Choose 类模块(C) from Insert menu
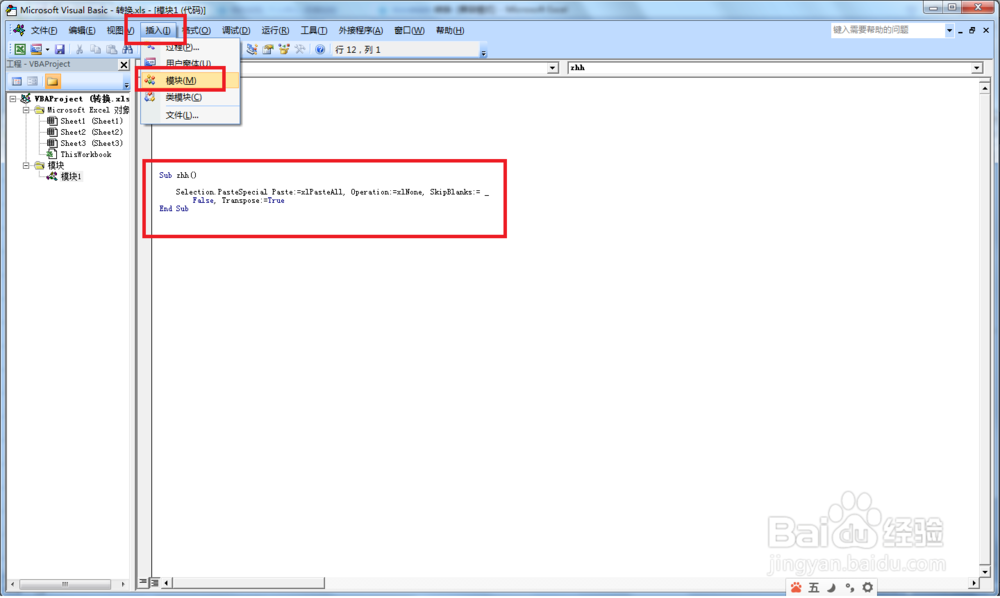Image resolution: width=1000 pixels, height=598 pixels. 190,97
